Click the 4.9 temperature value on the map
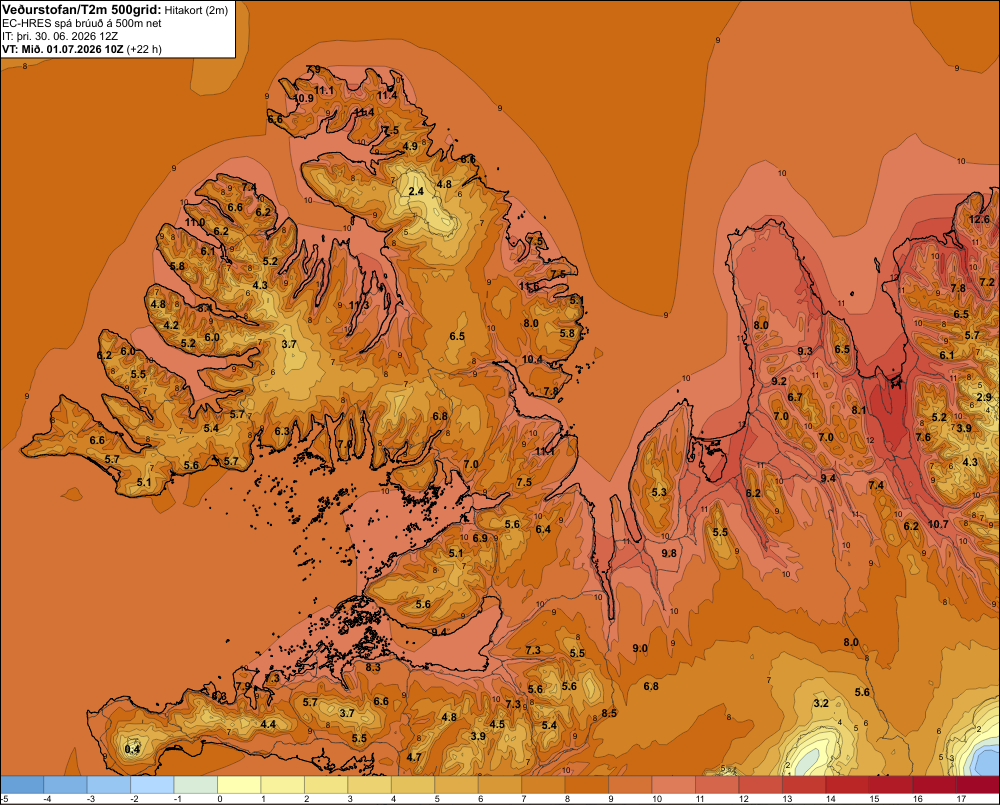Image resolution: width=1000 pixels, height=805 pixels. point(410,146)
